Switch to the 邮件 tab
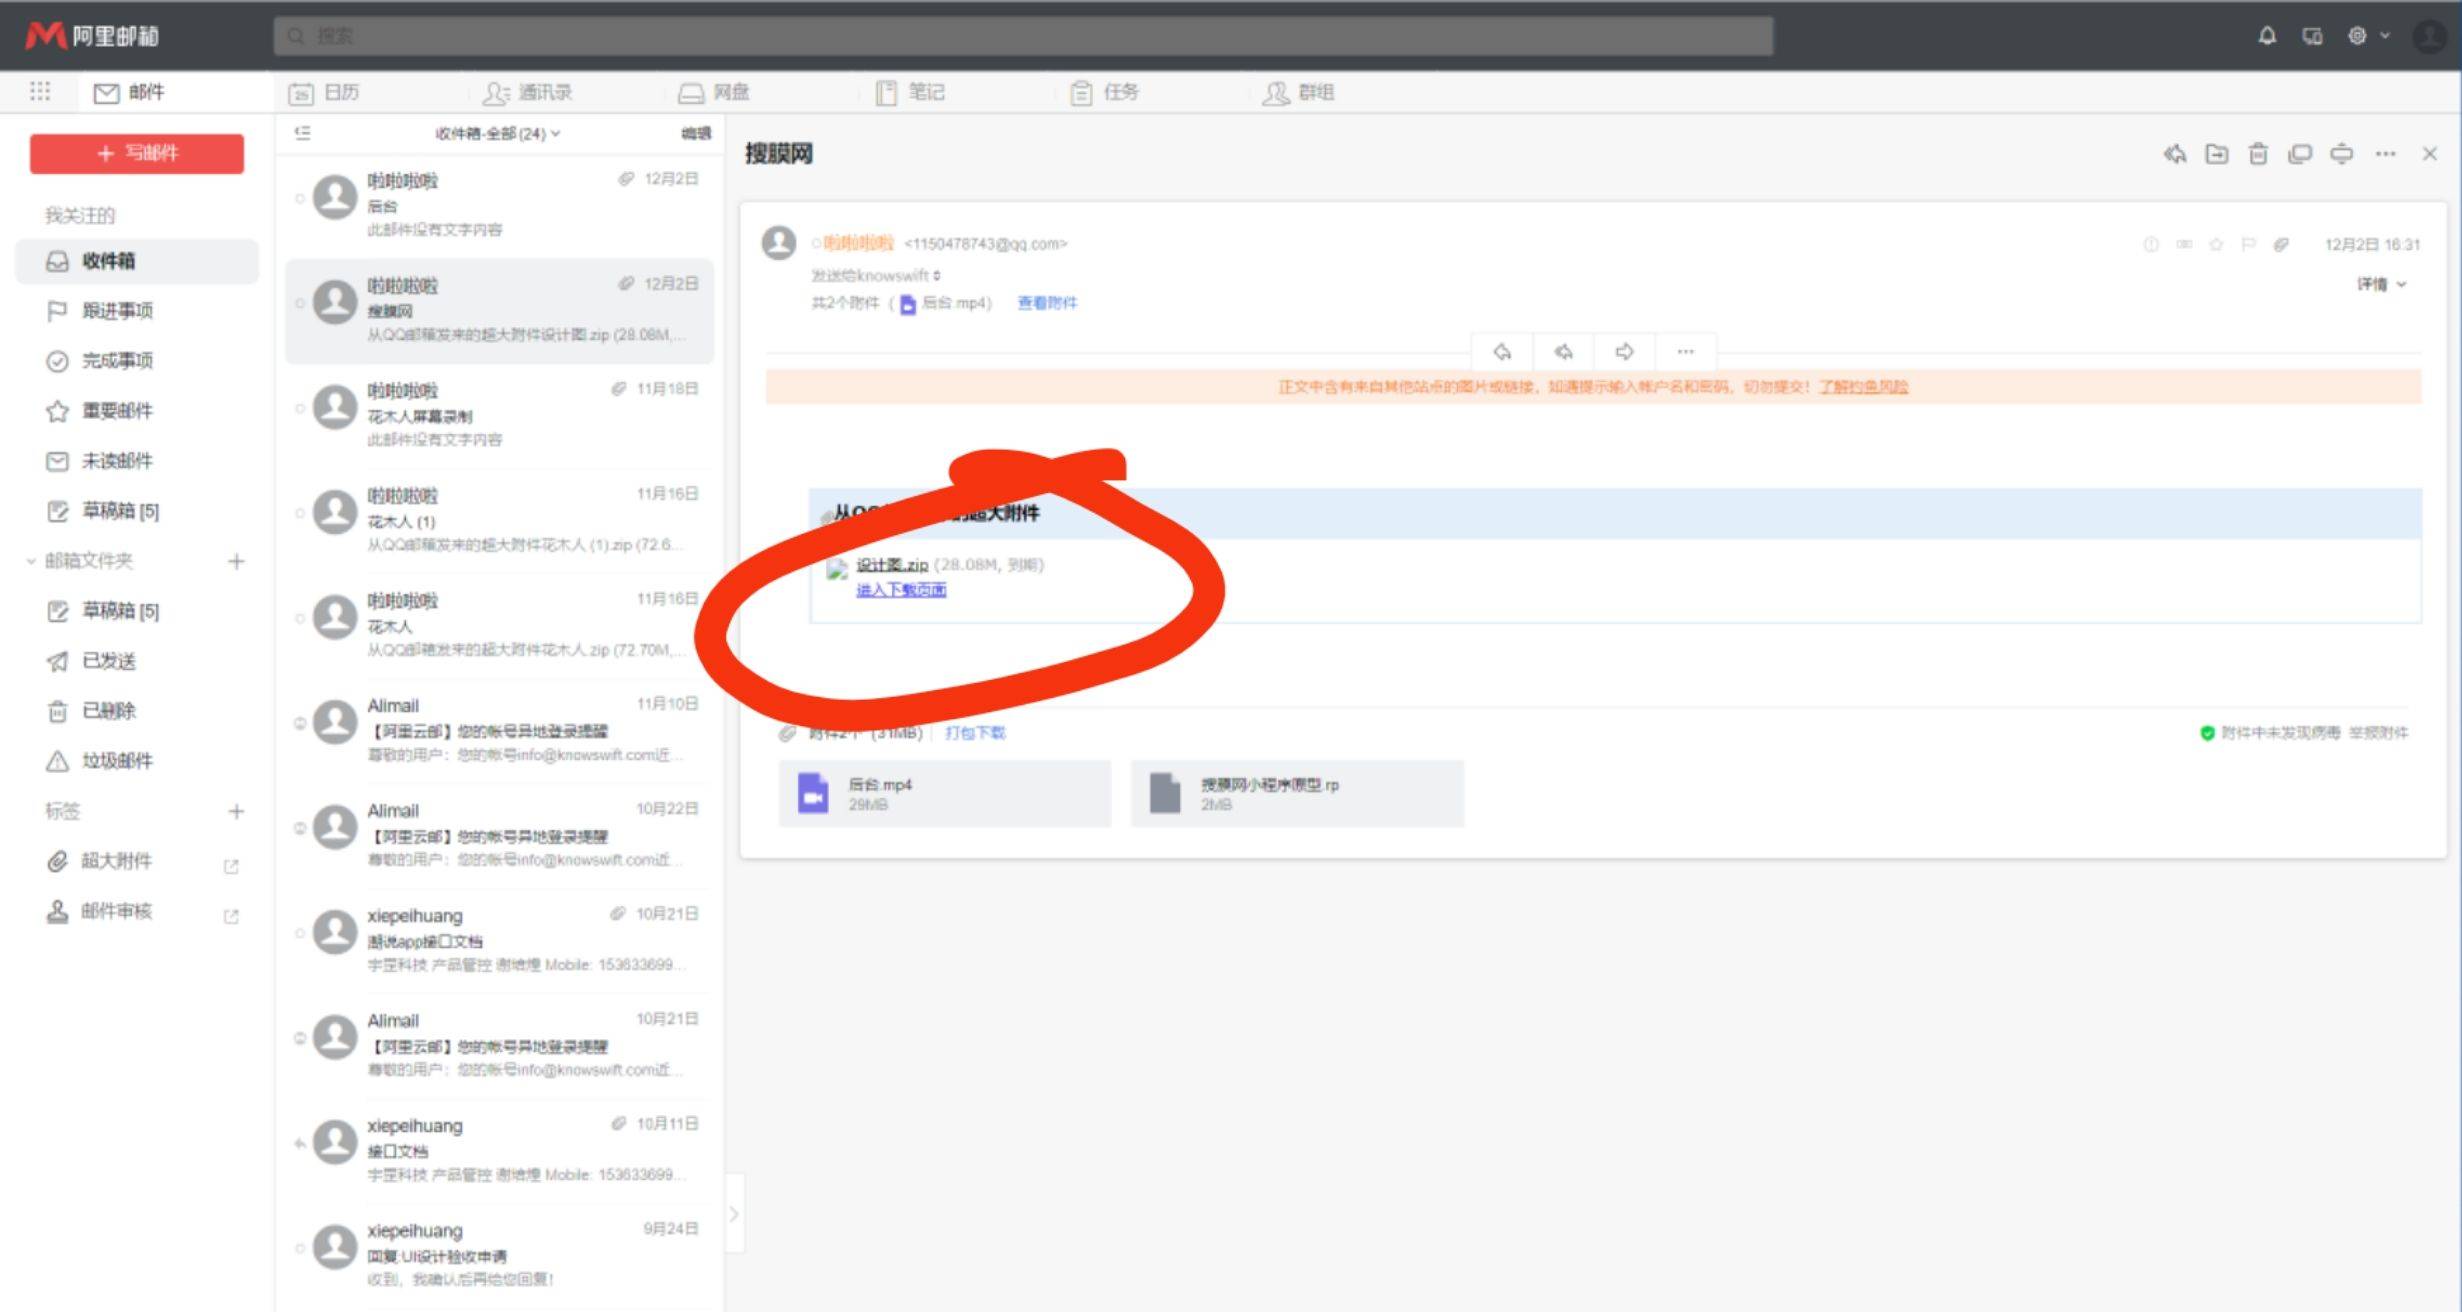 pos(129,92)
